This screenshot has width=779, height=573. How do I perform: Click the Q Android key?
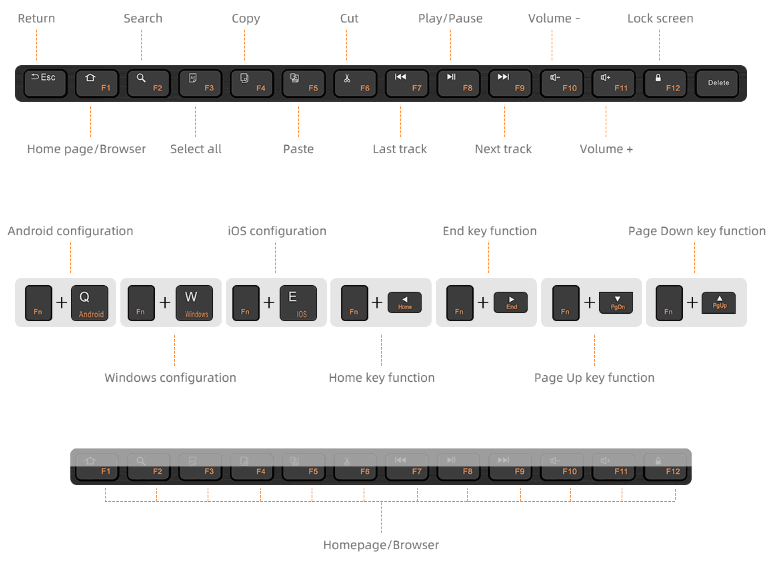click(x=89, y=303)
